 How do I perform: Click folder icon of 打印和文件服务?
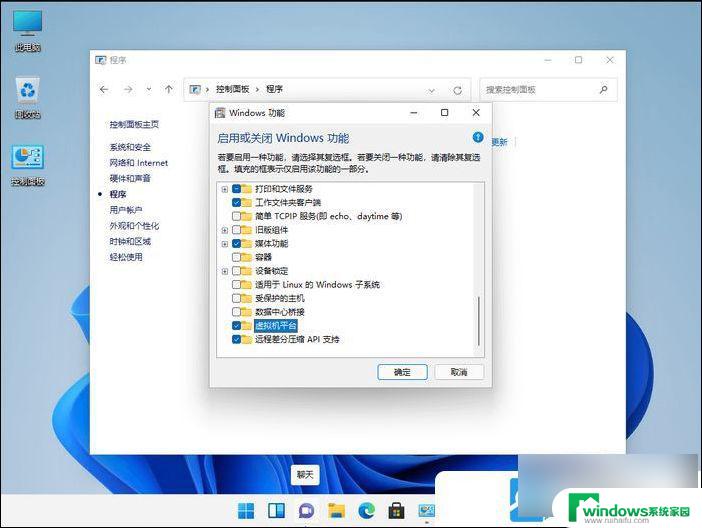coord(247,189)
